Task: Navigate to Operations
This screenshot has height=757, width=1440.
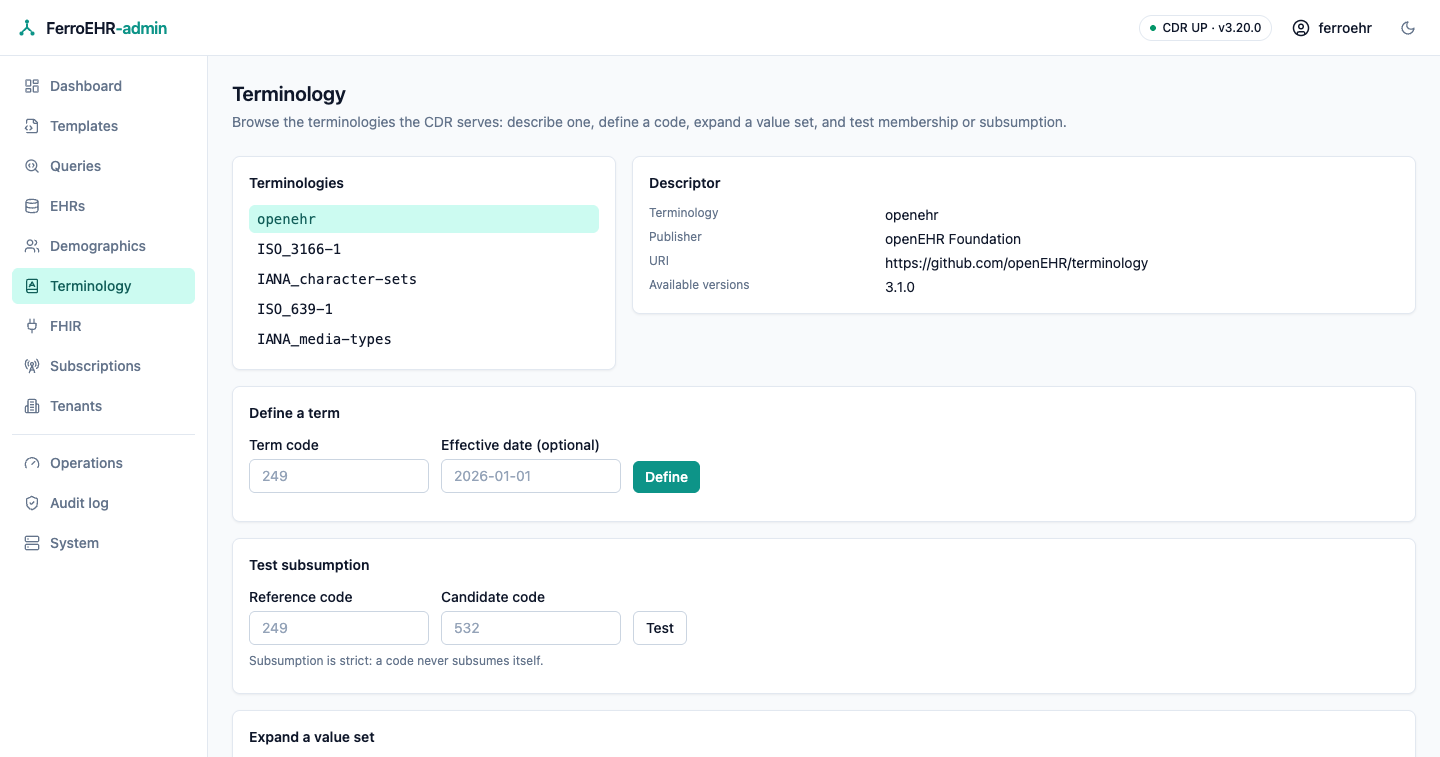Action: pyautogui.click(x=103, y=463)
